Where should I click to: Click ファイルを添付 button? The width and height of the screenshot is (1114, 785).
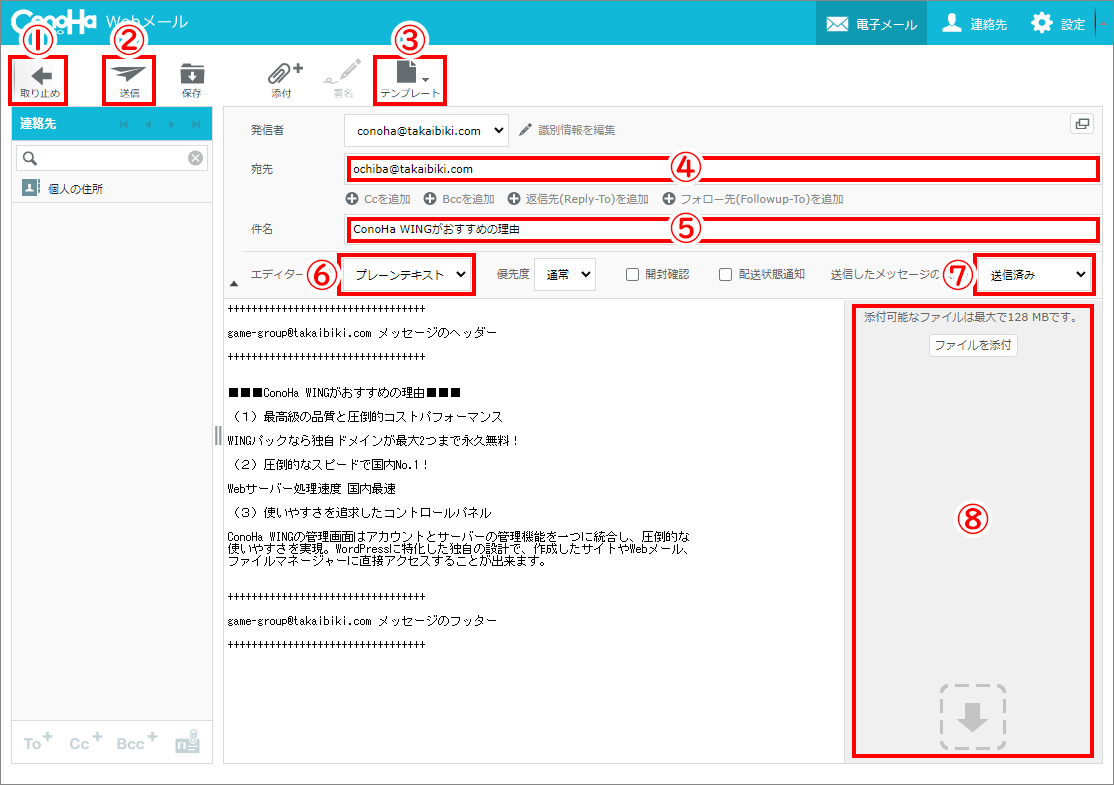click(x=973, y=345)
